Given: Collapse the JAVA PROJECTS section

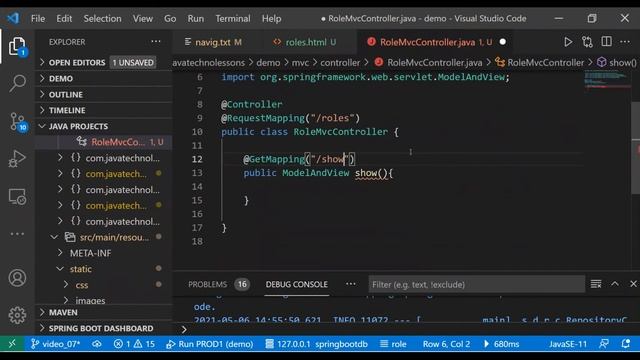Looking at the screenshot, I should [x=104, y=126].
